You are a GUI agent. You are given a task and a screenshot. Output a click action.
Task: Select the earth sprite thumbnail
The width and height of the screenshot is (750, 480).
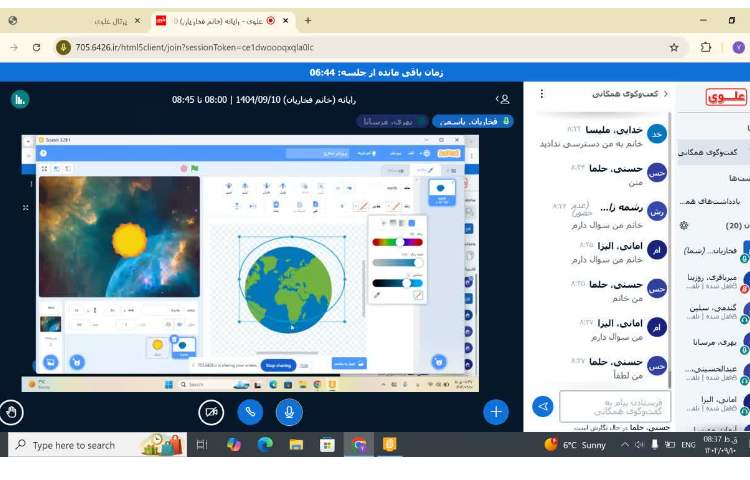click(184, 347)
